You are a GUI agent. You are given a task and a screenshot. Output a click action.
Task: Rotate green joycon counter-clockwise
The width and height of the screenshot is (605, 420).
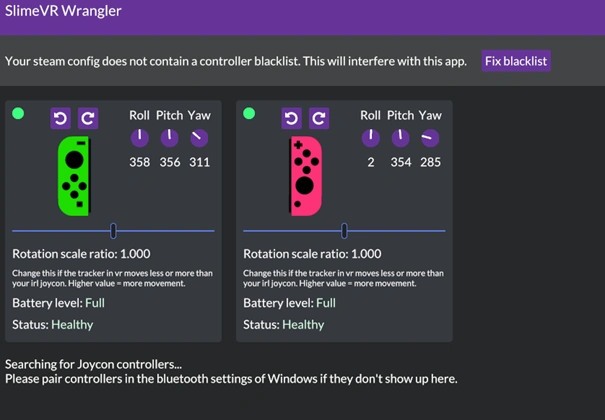(60, 119)
